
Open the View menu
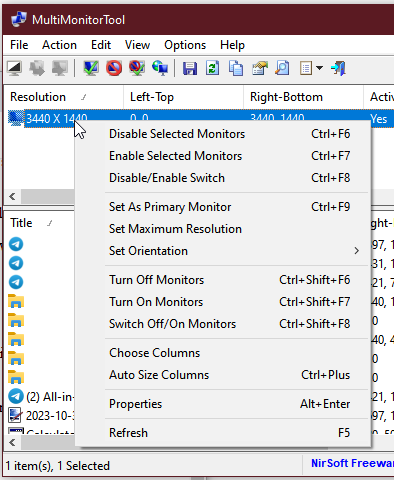click(x=137, y=45)
